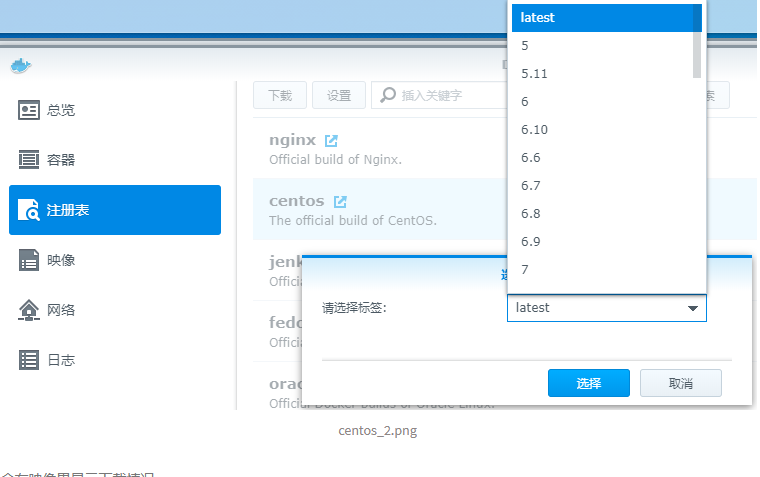Click the 日志 log sidebar icon
760x477 pixels.
[x=29, y=360]
